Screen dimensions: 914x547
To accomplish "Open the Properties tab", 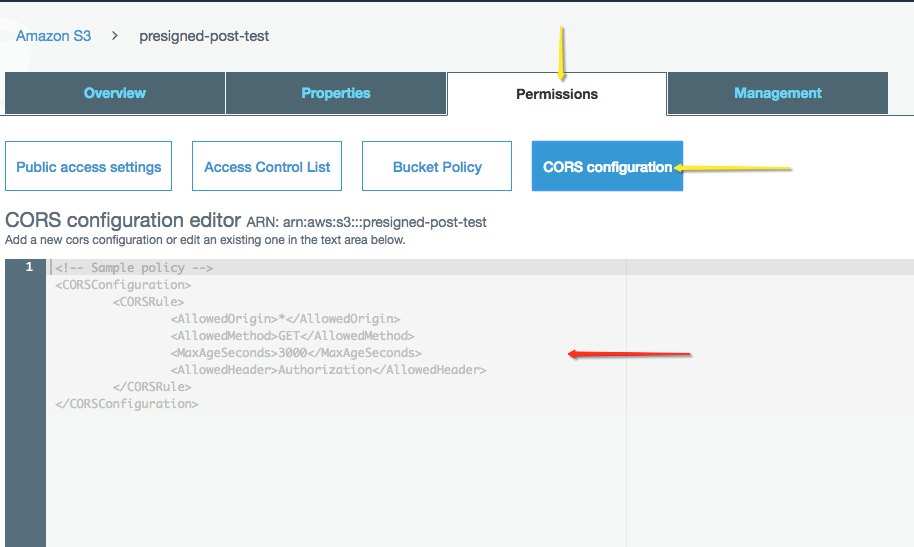I will (336, 93).
